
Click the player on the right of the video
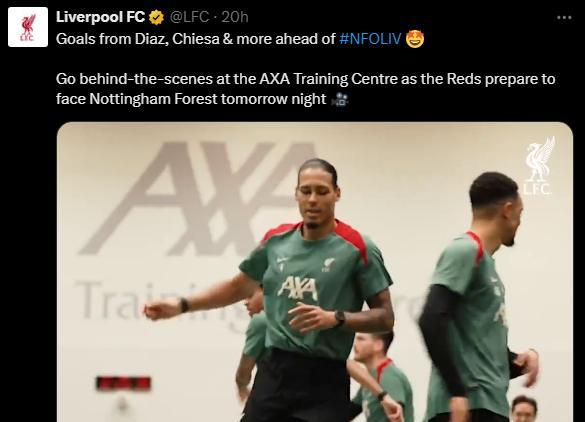(x=479, y=297)
